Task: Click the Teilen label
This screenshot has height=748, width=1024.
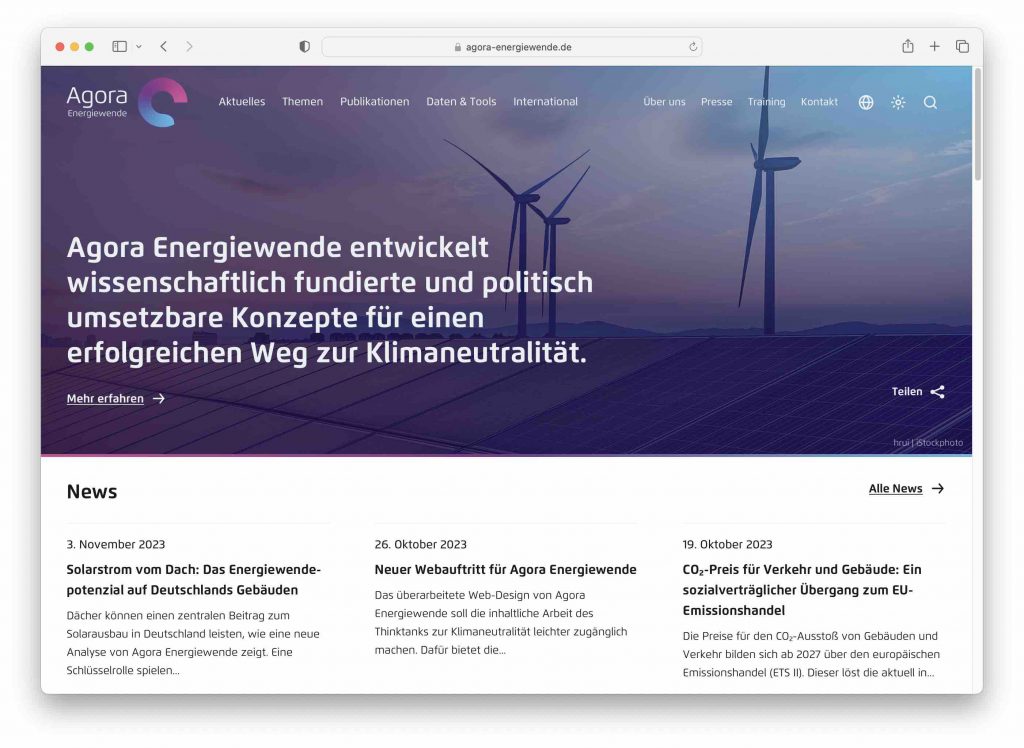Action: (906, 391)
